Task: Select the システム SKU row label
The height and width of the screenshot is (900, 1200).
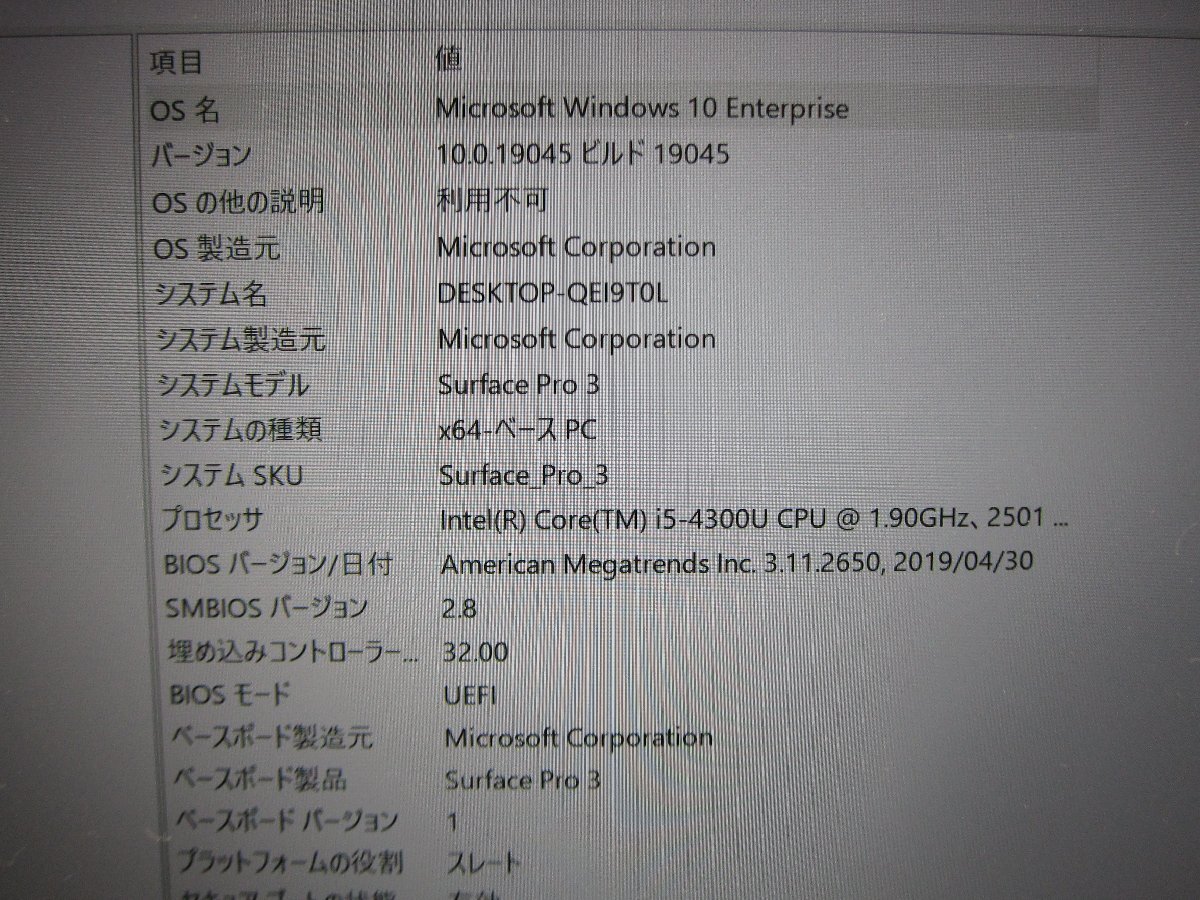Action: (x=231, y=476)
